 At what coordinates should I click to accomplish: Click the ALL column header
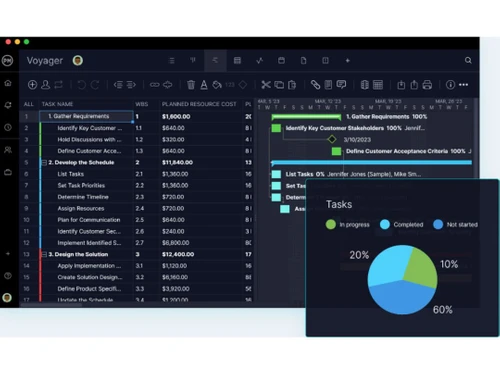29,104
